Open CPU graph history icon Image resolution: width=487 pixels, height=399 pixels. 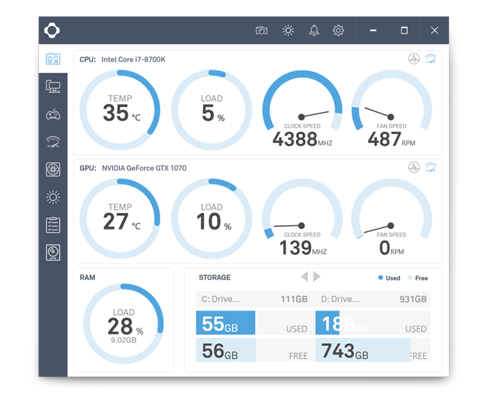click(414, 59)
